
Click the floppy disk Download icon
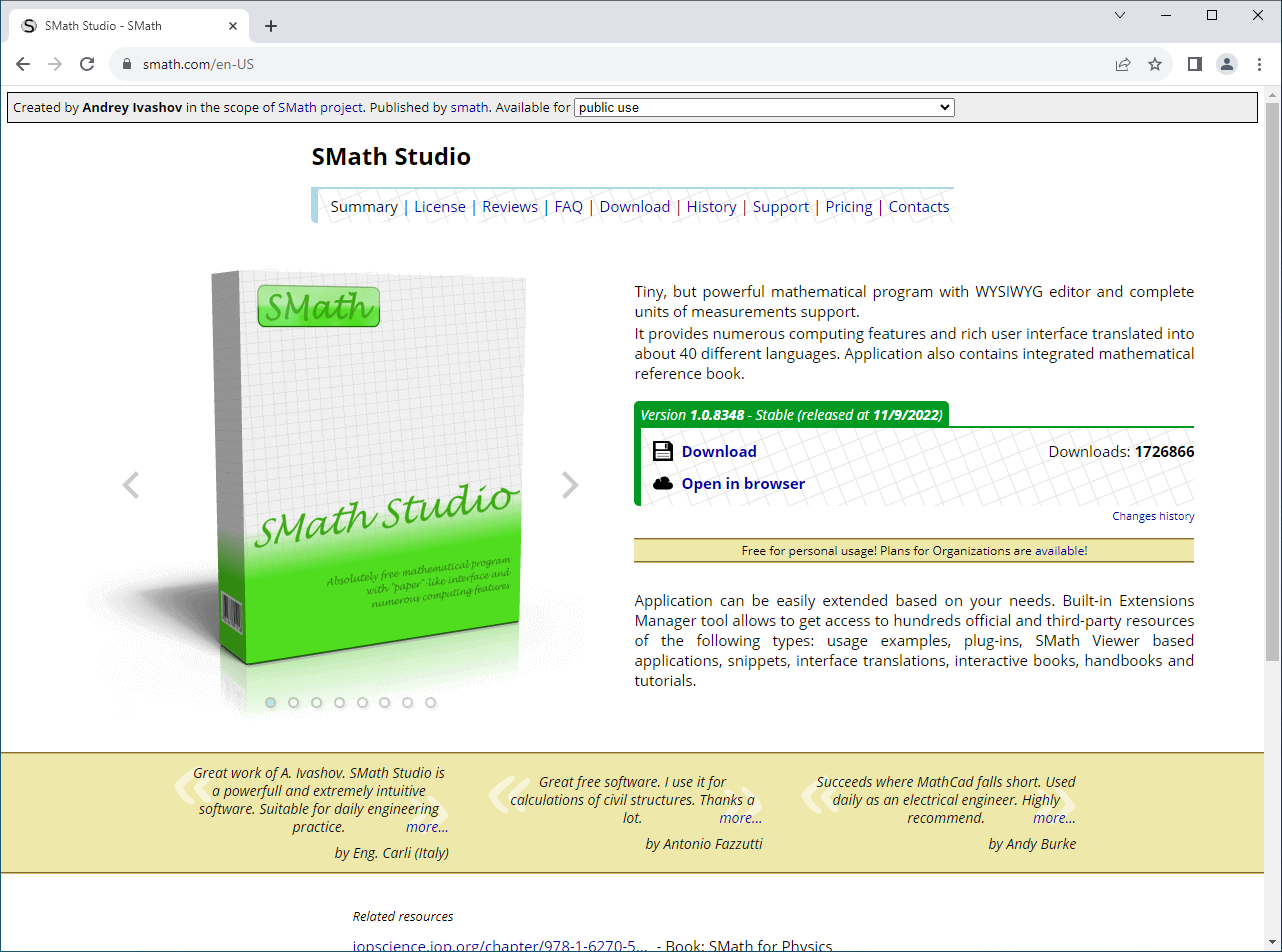(x=663, y=451)
